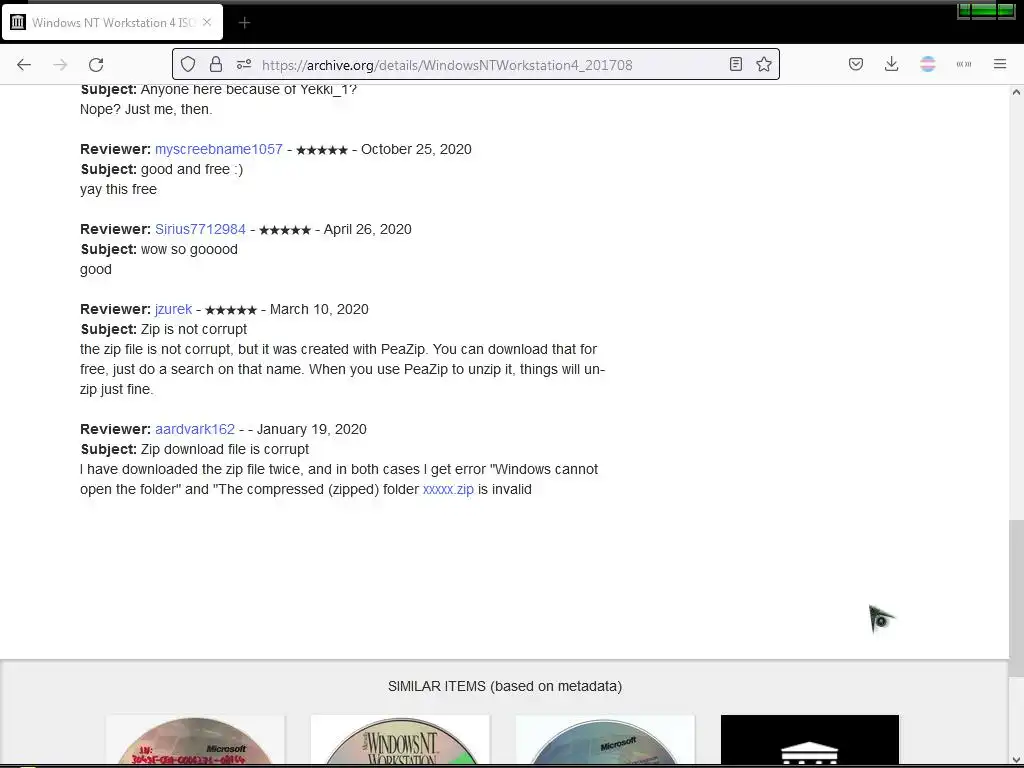Click the text "Zip is not corrupt"
This screenshot has height=768, width=1024.
194,329
